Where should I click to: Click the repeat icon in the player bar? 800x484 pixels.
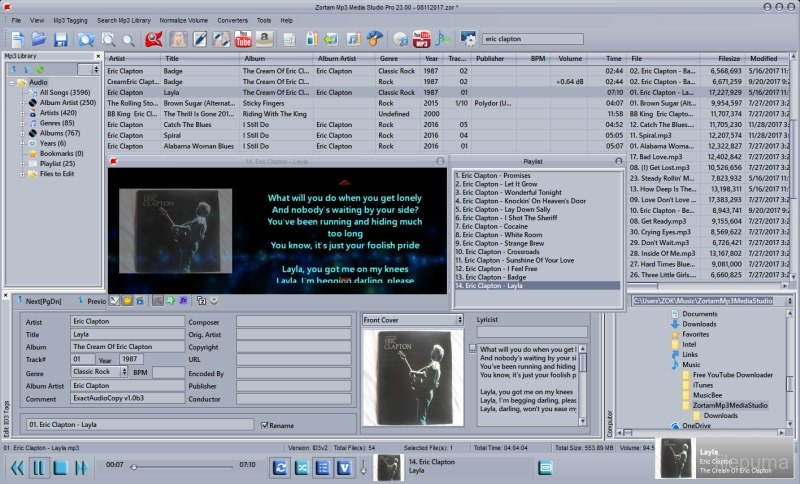(x=281, y=467)
